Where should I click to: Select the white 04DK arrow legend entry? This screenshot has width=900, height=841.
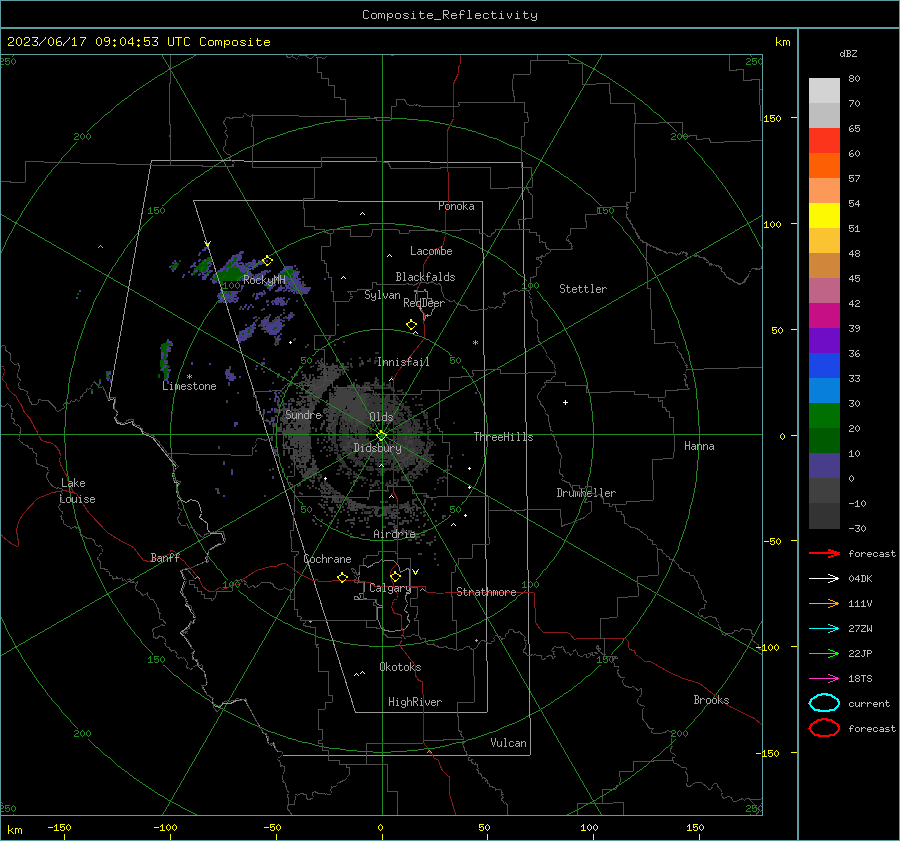[x=824, y=578]
